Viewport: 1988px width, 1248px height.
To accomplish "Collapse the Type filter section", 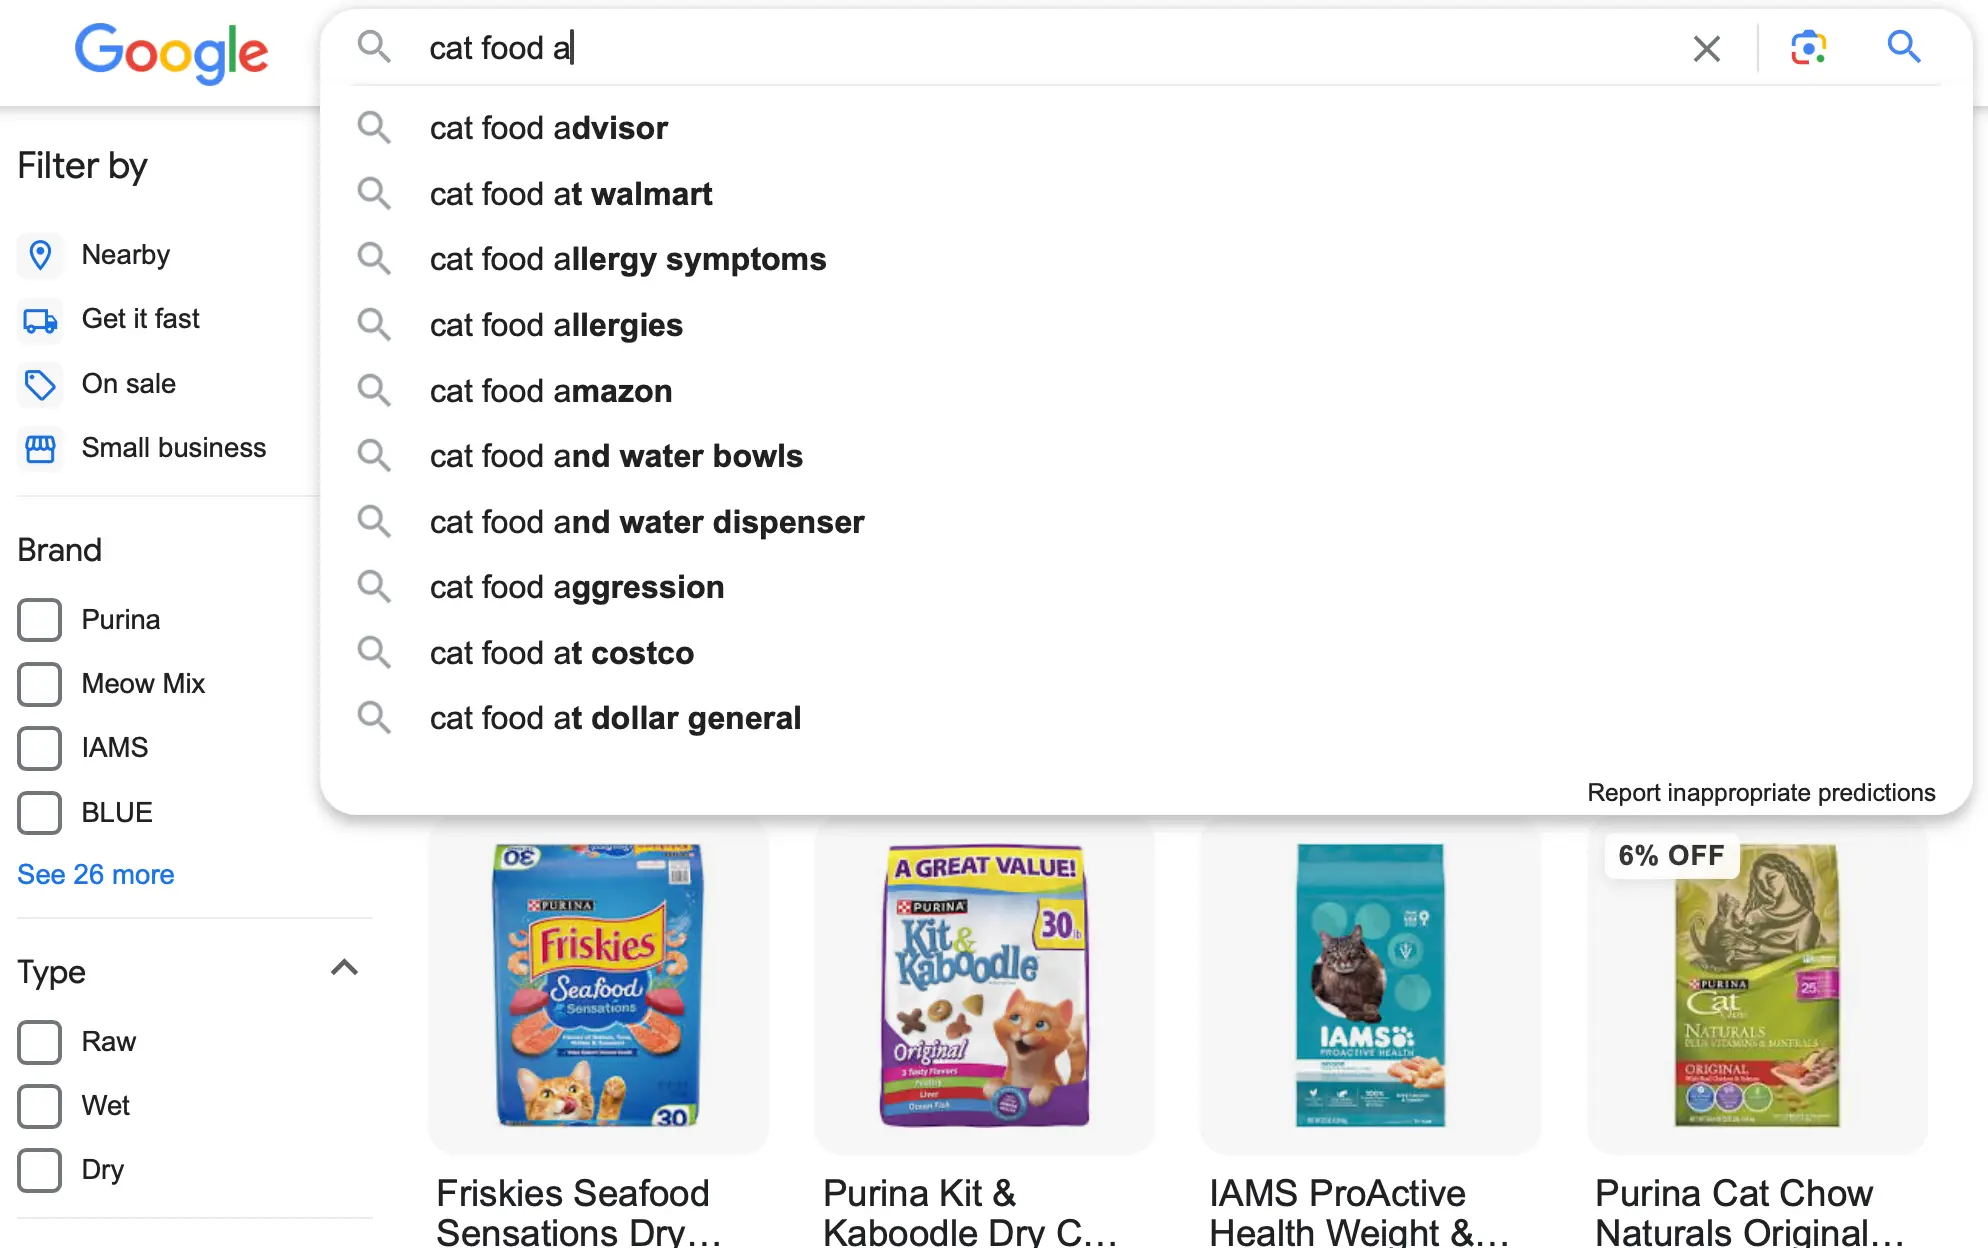I will (x=344, y=968).
